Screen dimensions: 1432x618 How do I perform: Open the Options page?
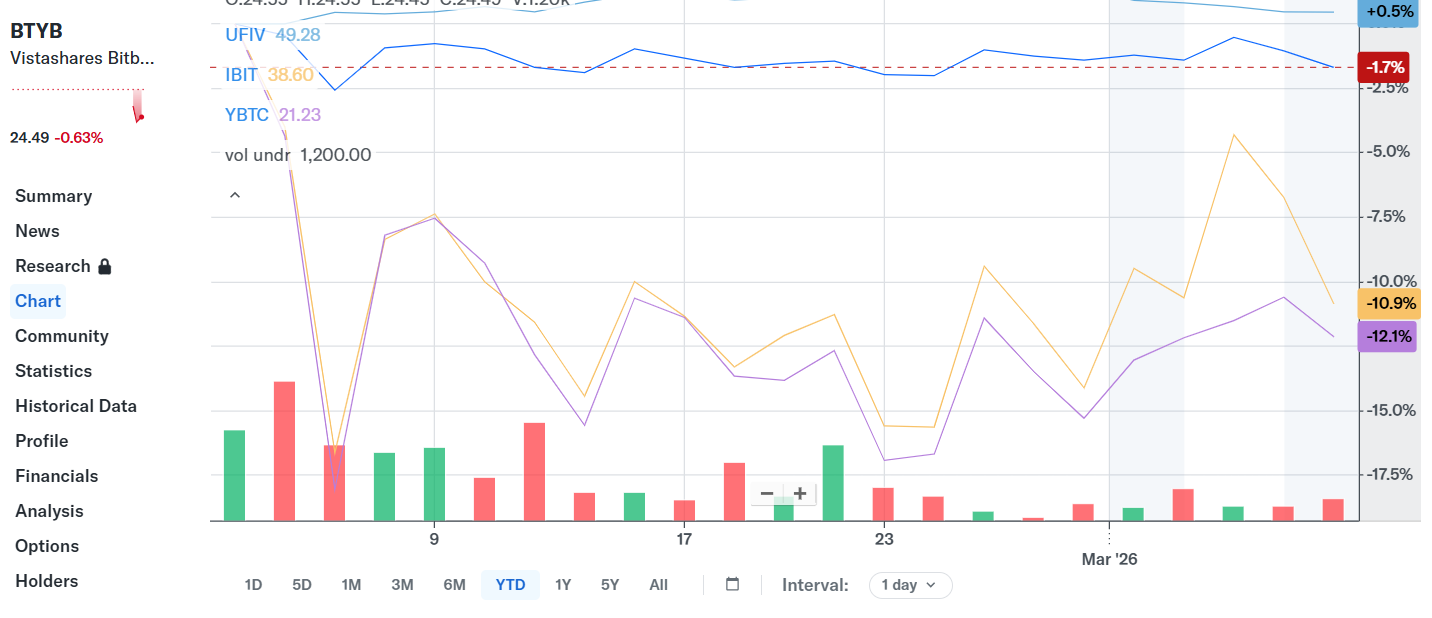point(47,546)
